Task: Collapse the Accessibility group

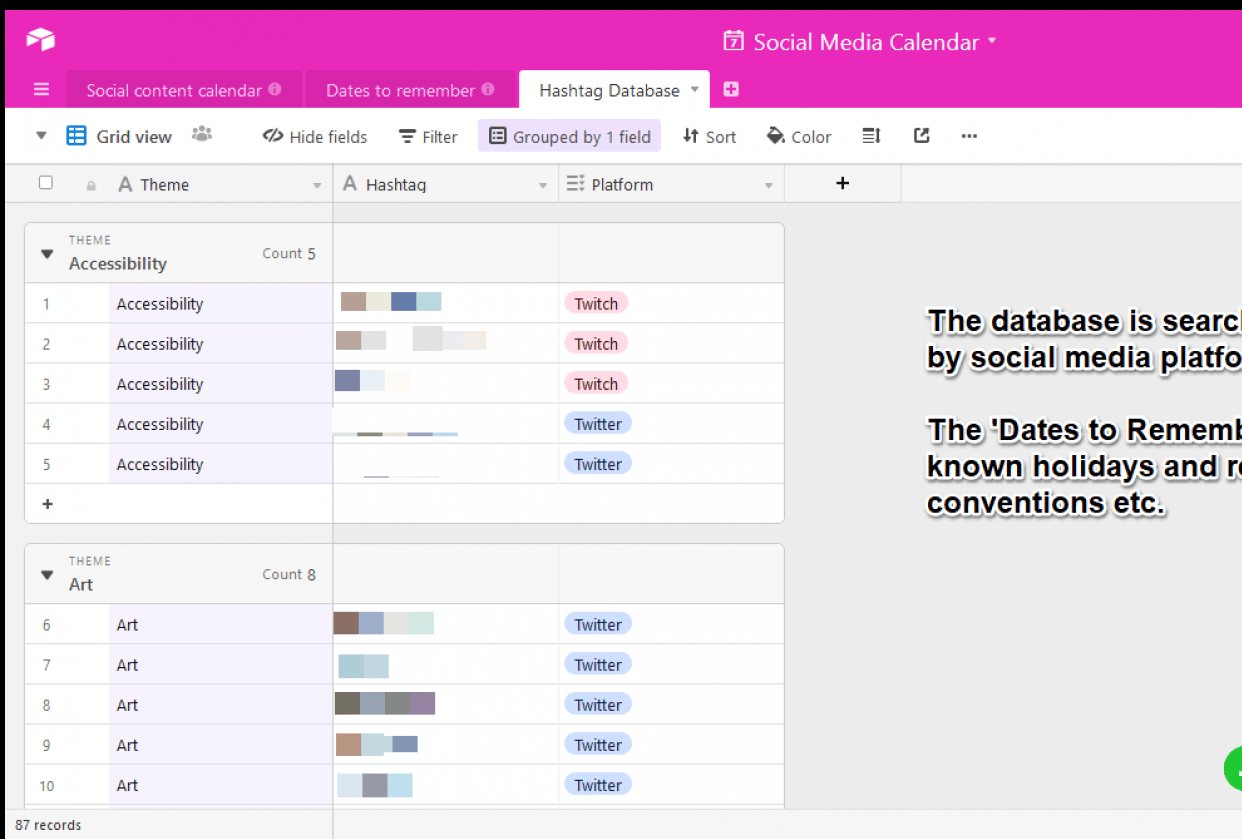Action: pos(46,254)
